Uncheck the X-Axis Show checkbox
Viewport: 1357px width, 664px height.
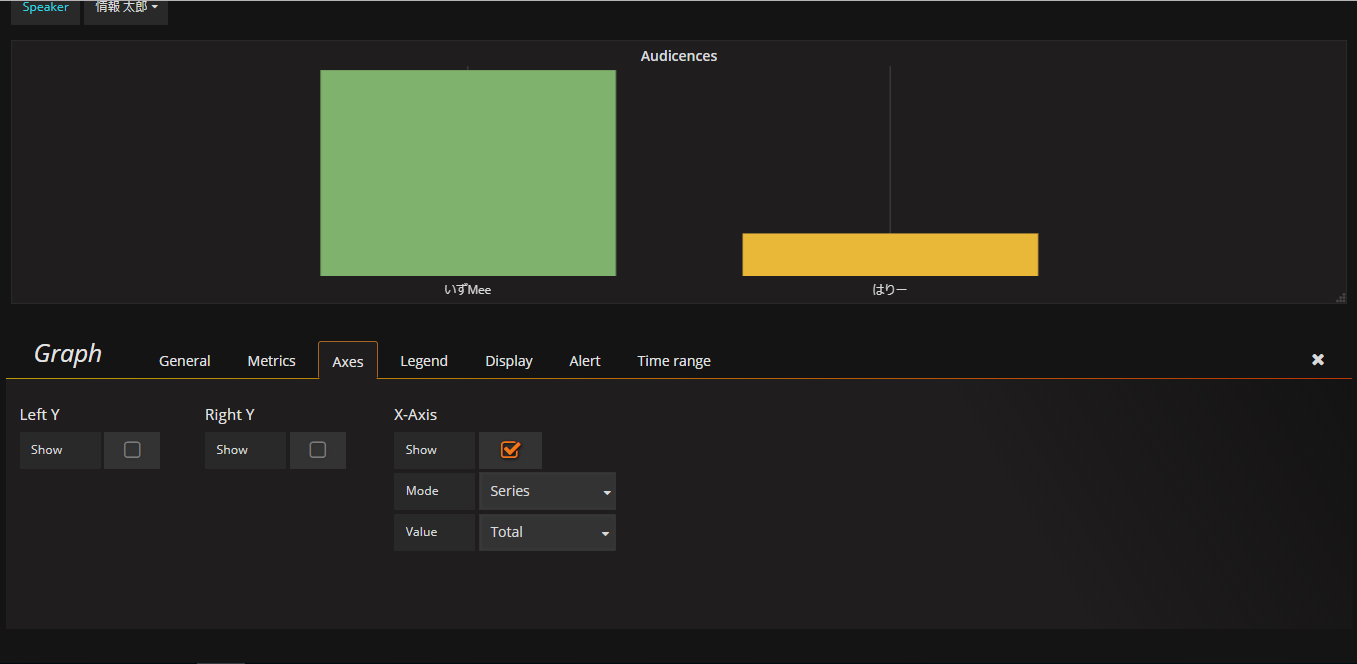coord(510,450)
